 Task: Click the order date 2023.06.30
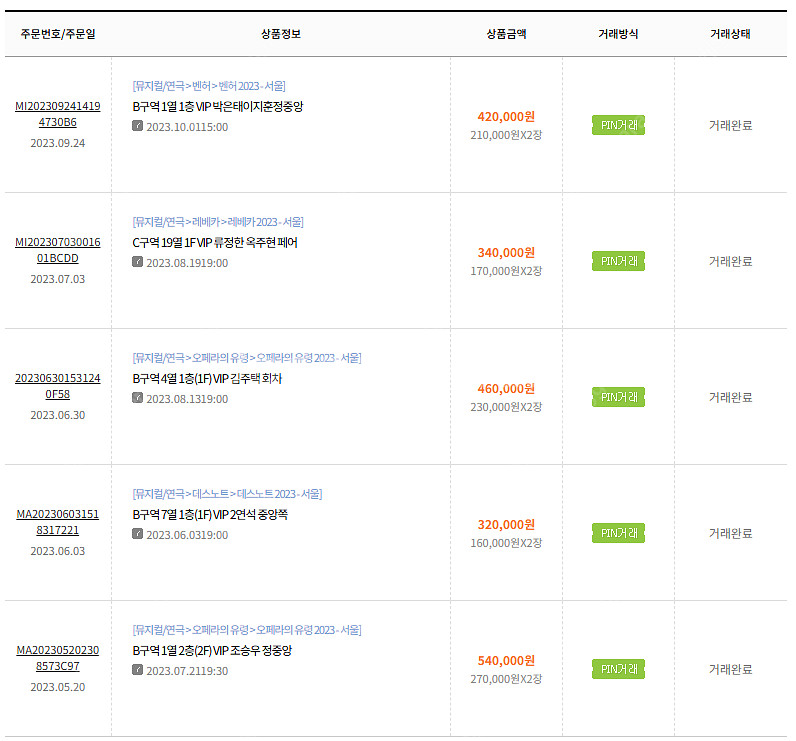[x=58, y=415]
